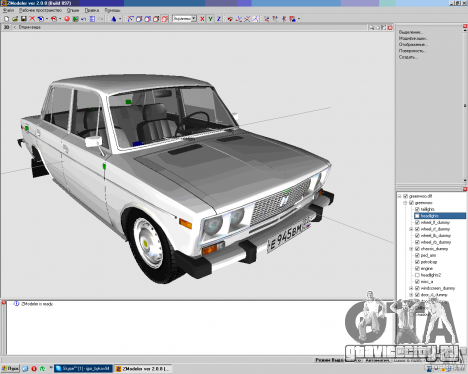Viewport: 468px width, 374px height.
Task: Click the viewport maximize icon
Action: 384,27
